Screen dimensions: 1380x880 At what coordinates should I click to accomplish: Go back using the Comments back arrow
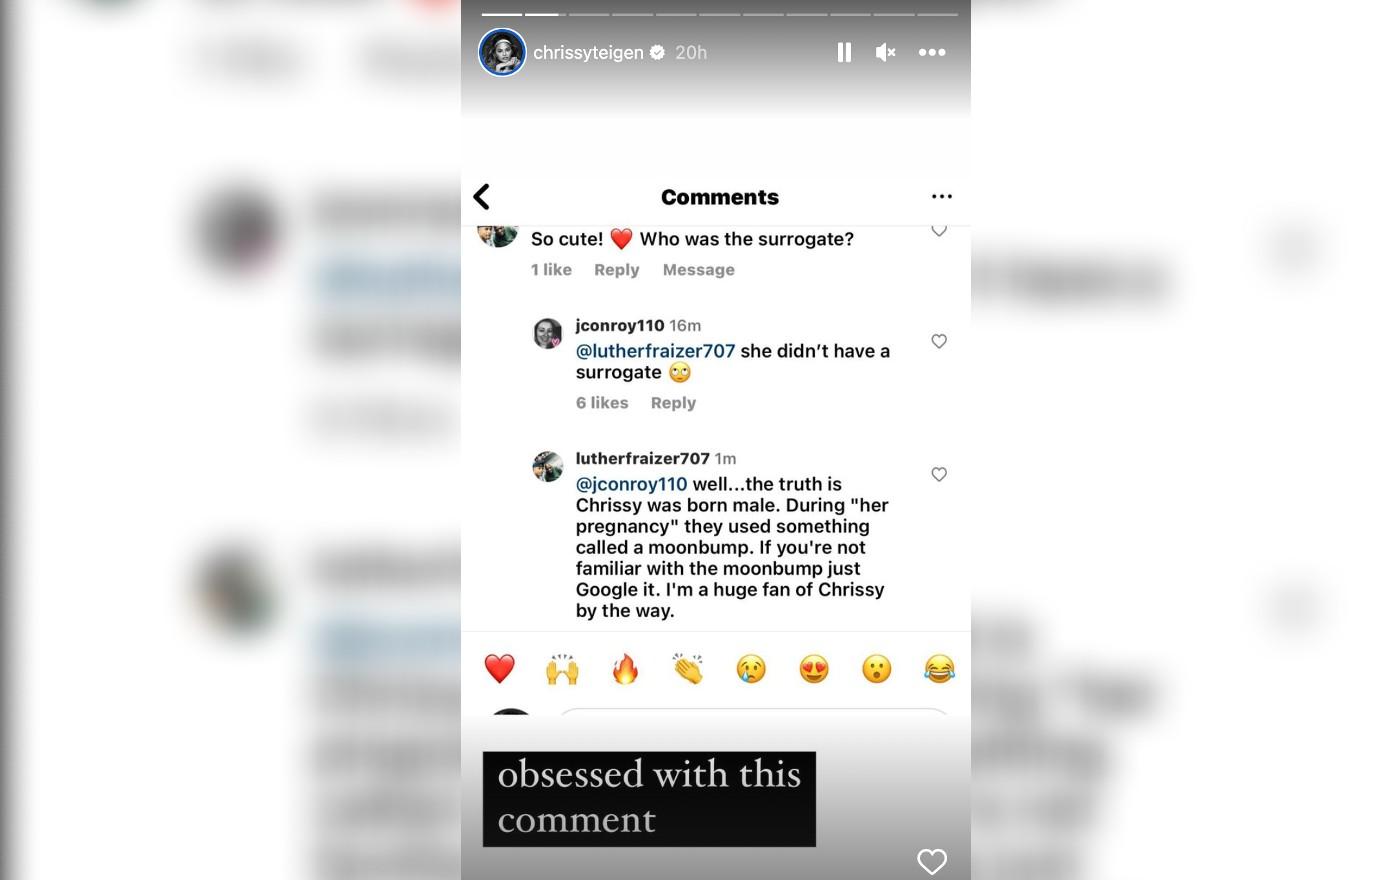(482, 196)
